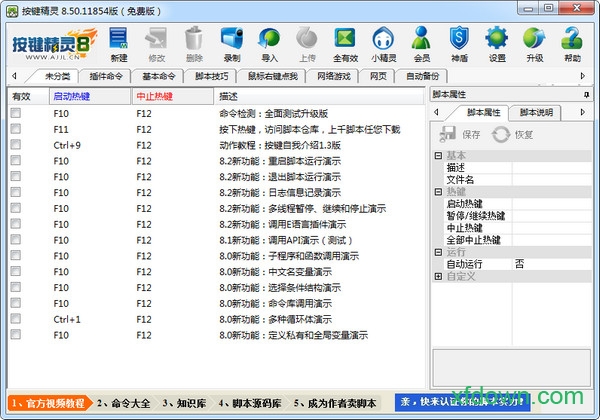Viewport: 600px width, 420px height.
Task: Click the 升级 (Upgrade) globe icon
Action: point(535,42)
